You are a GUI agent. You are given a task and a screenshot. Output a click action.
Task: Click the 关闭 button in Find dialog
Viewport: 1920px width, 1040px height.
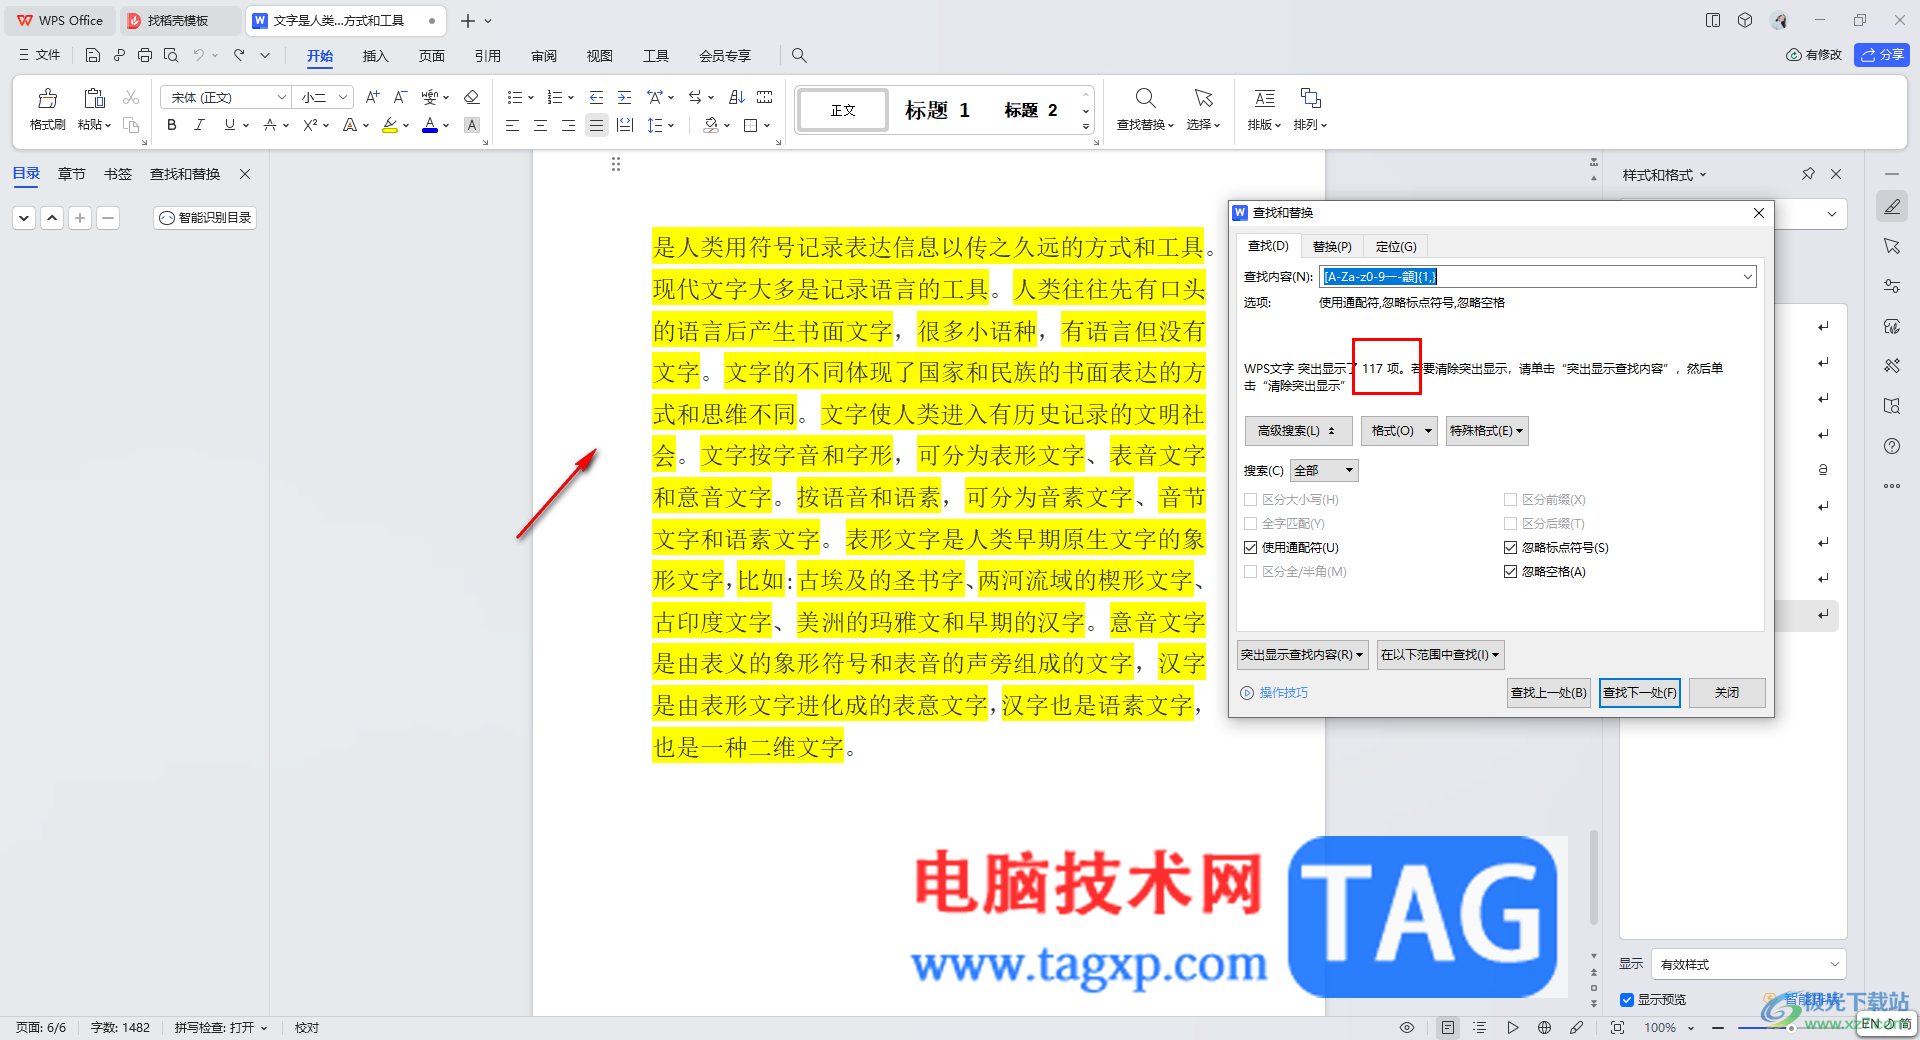pos(1727,693)
